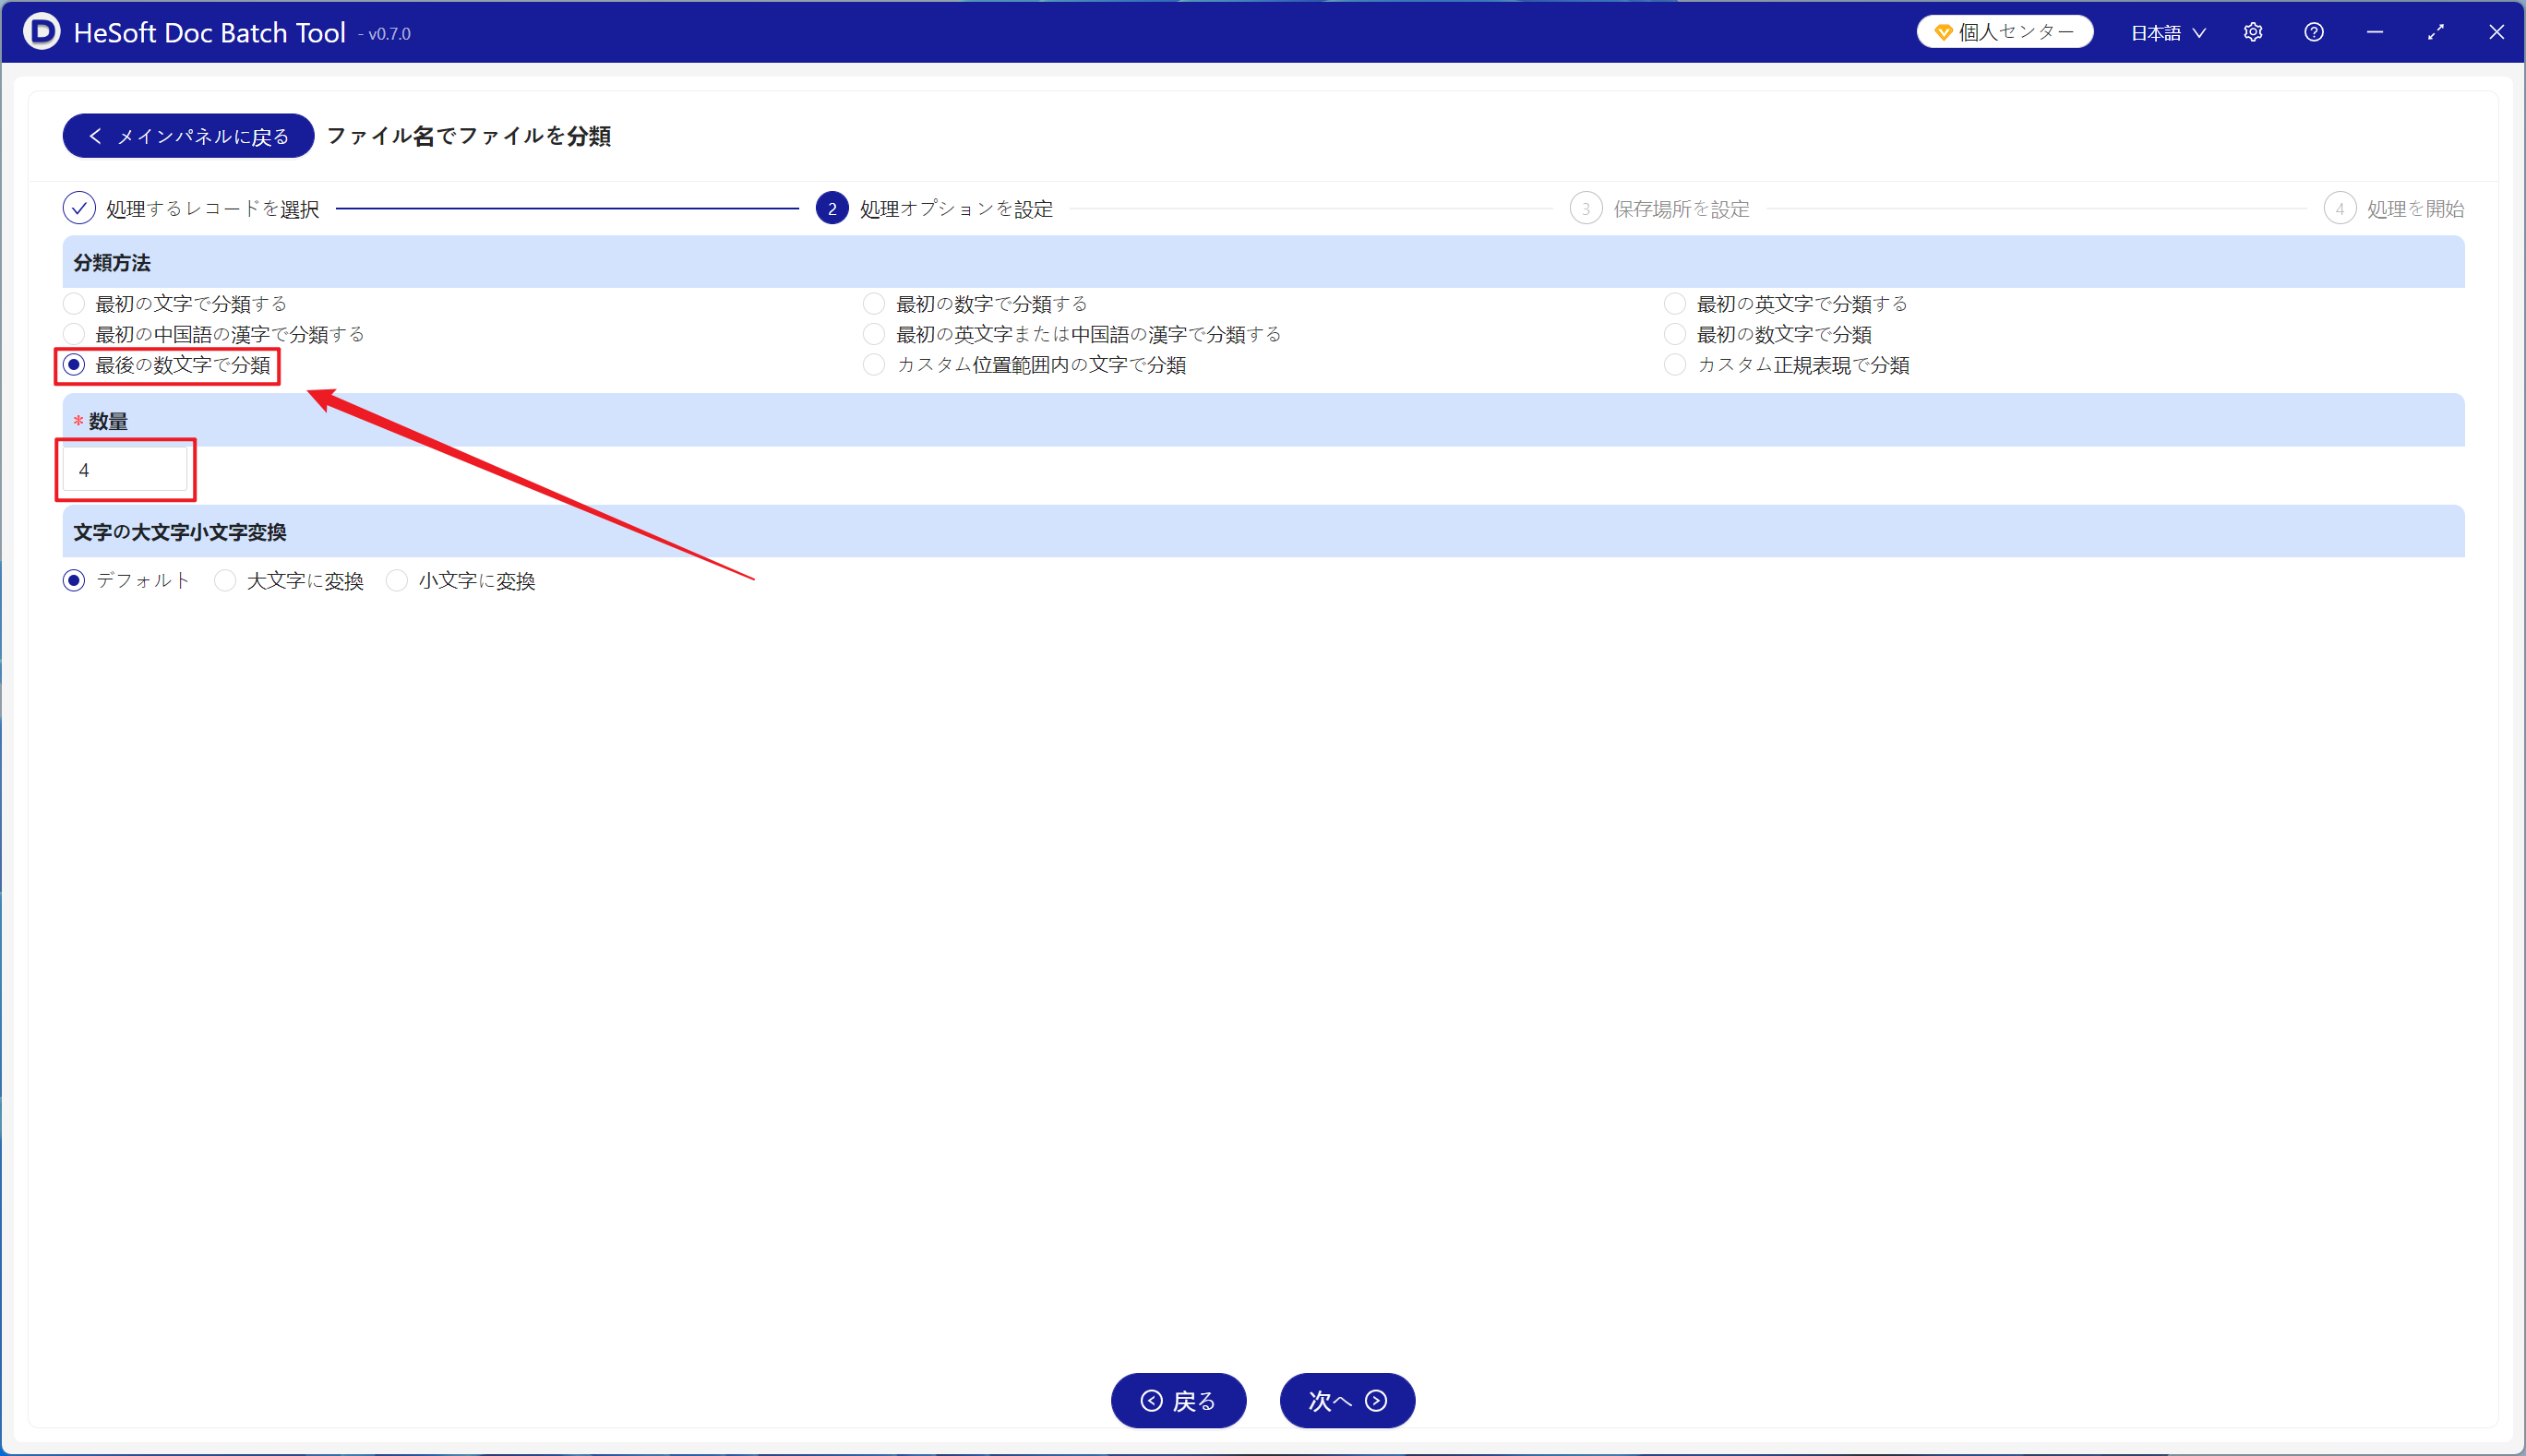
Task: Select 最初の文字で分類する radio option
Action: (x=175, y=303)
